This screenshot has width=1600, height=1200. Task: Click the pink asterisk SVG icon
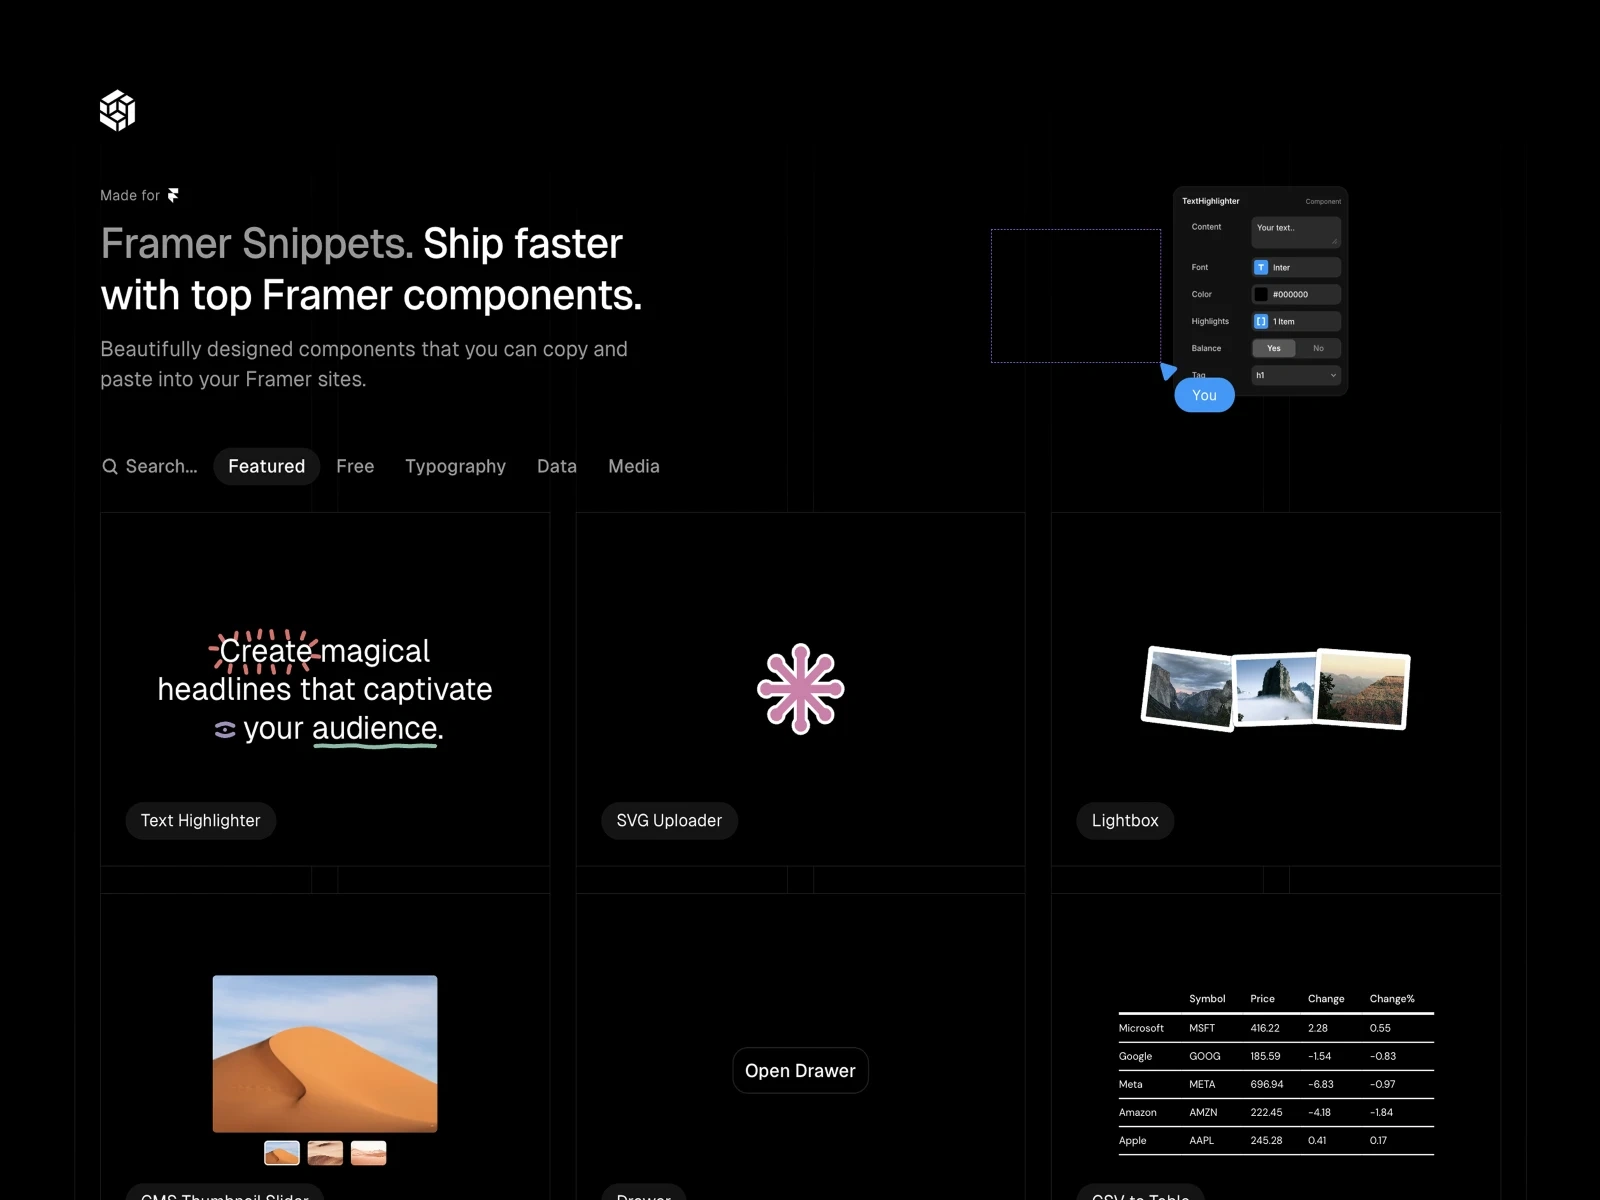(x=800, y=689)
